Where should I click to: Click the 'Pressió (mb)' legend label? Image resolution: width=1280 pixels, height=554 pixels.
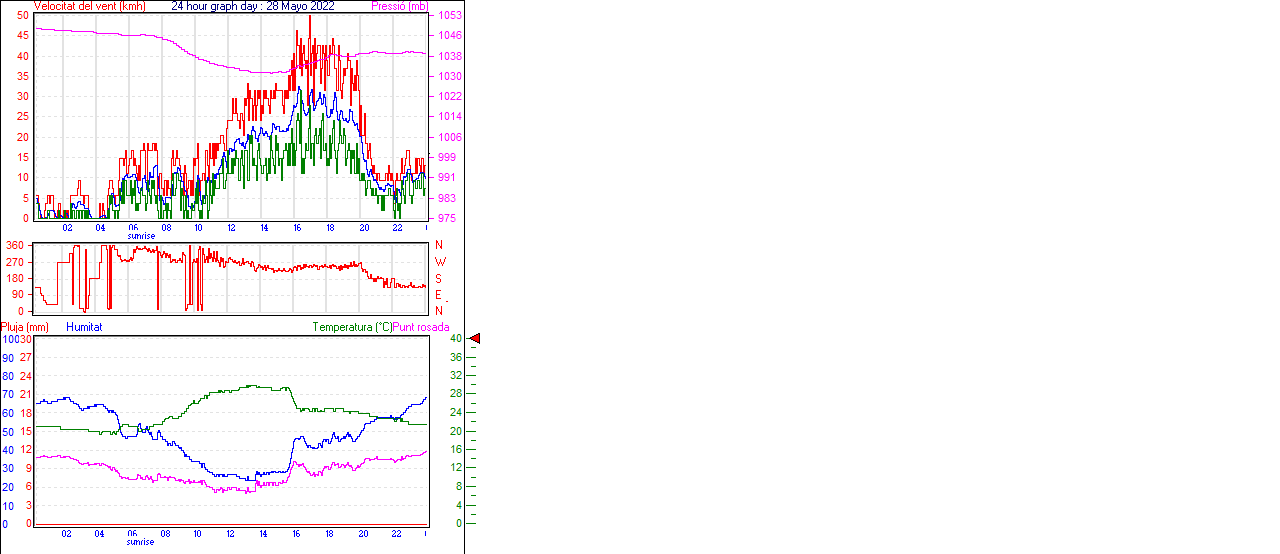pyautogui.click(x=399, y=6)
